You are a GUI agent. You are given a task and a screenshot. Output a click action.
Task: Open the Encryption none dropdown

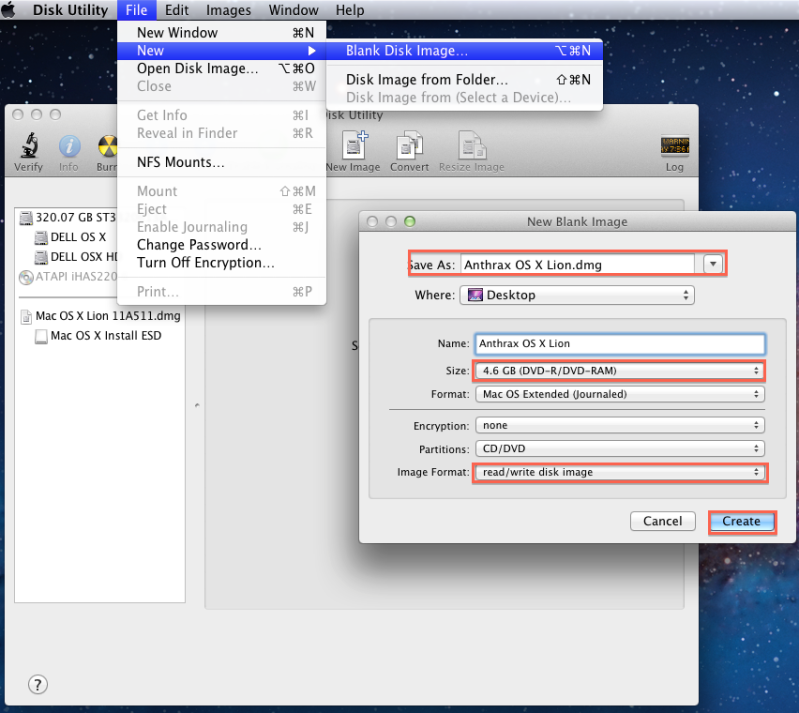click(620, 425)
